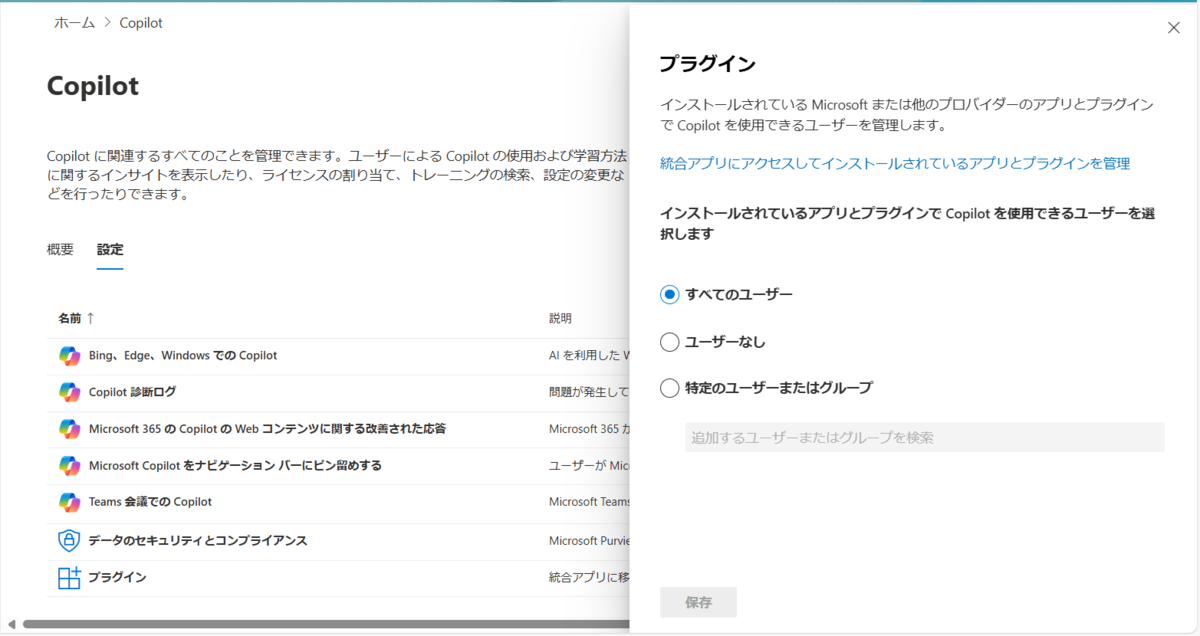1200x636 pixels.
Task: Sort by the 名前 column arrow
Action: pyautogui.click(x=90, y=318)
